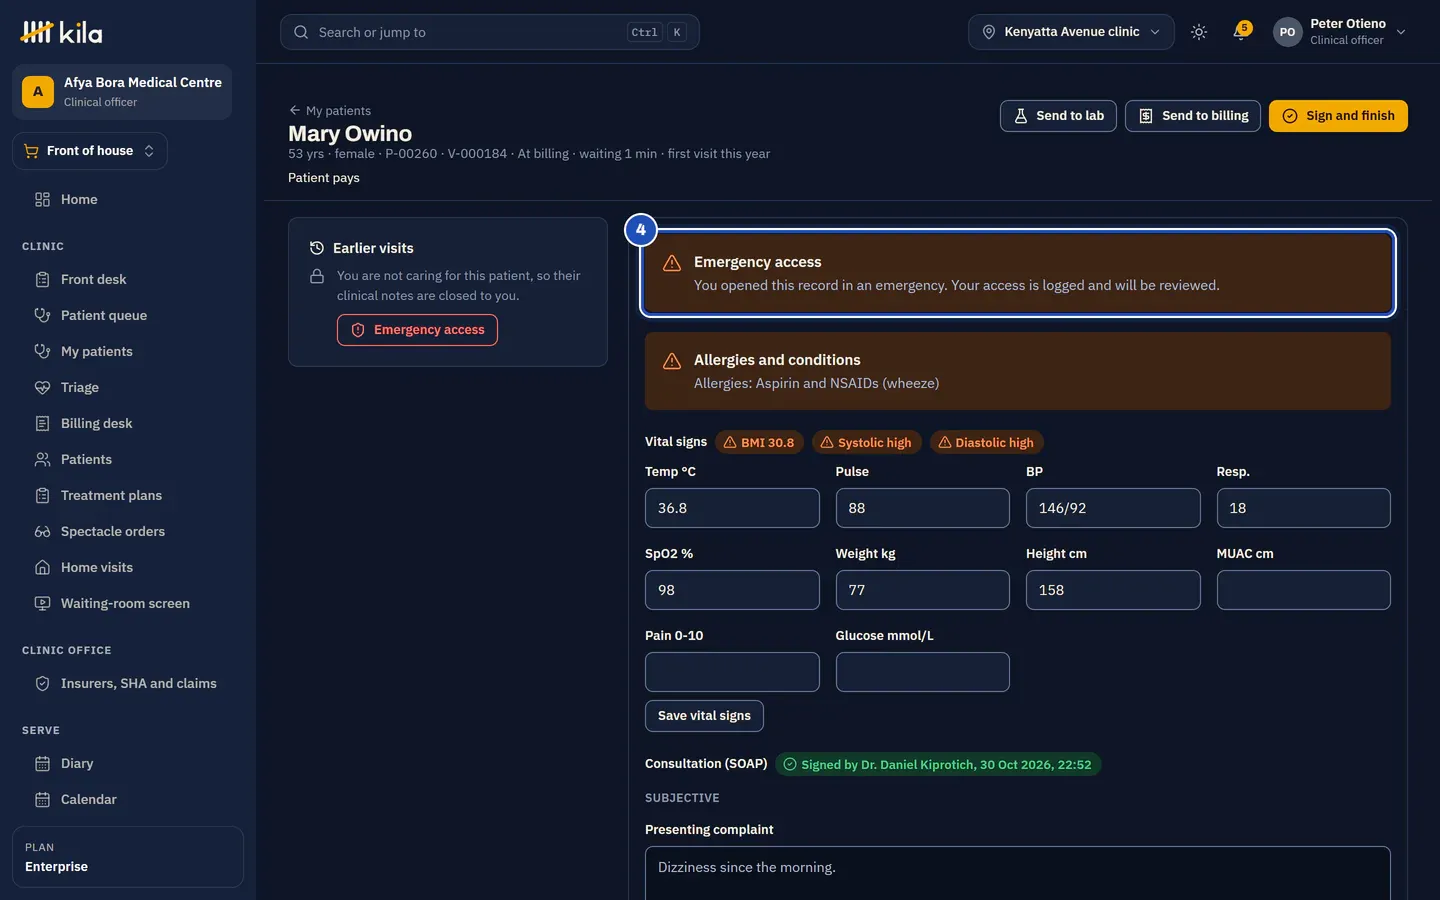Click the Presenting complaint text area

1018,873
